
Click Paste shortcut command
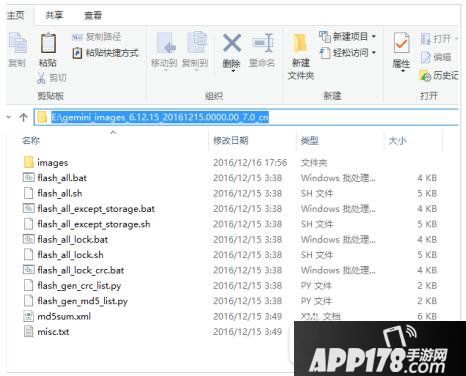(x=105, y=53)
